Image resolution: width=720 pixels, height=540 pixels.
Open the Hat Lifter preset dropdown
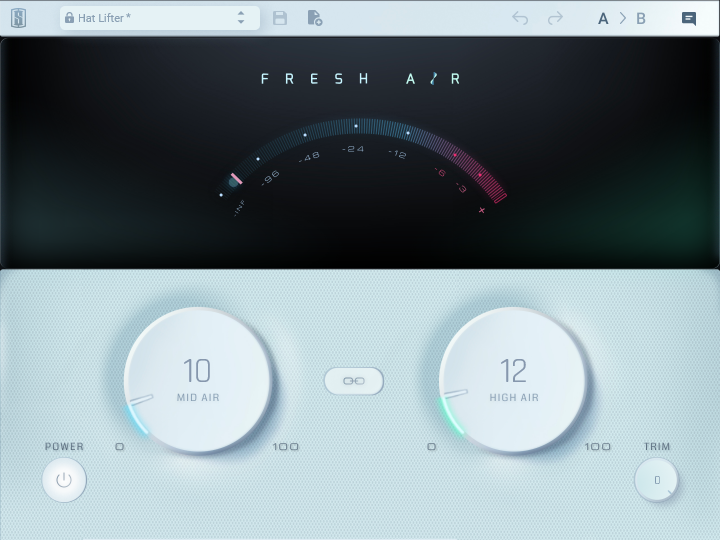tap(159, 18)
